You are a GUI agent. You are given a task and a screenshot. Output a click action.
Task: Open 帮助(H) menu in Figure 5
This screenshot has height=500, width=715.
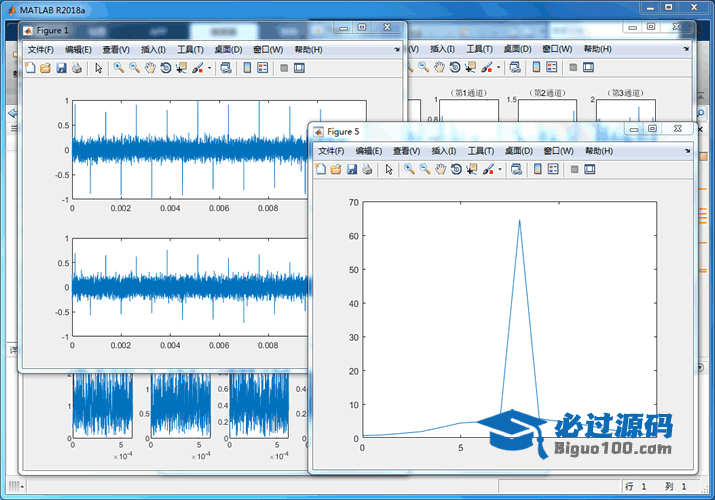point(599,151)
